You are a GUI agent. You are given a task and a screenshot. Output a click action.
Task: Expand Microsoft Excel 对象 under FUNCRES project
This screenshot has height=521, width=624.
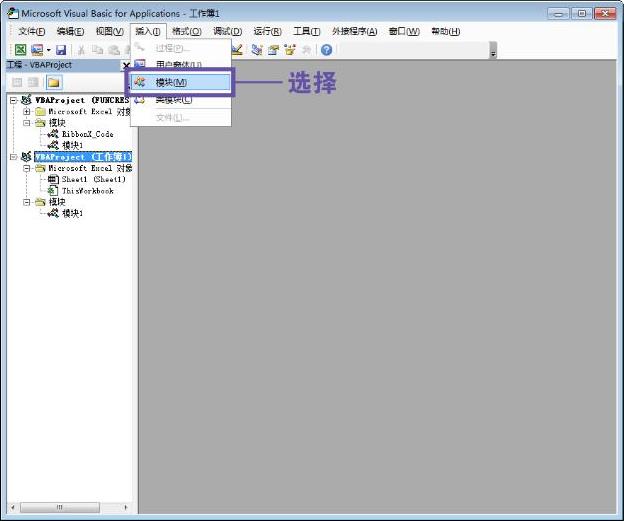pos(26,111)
